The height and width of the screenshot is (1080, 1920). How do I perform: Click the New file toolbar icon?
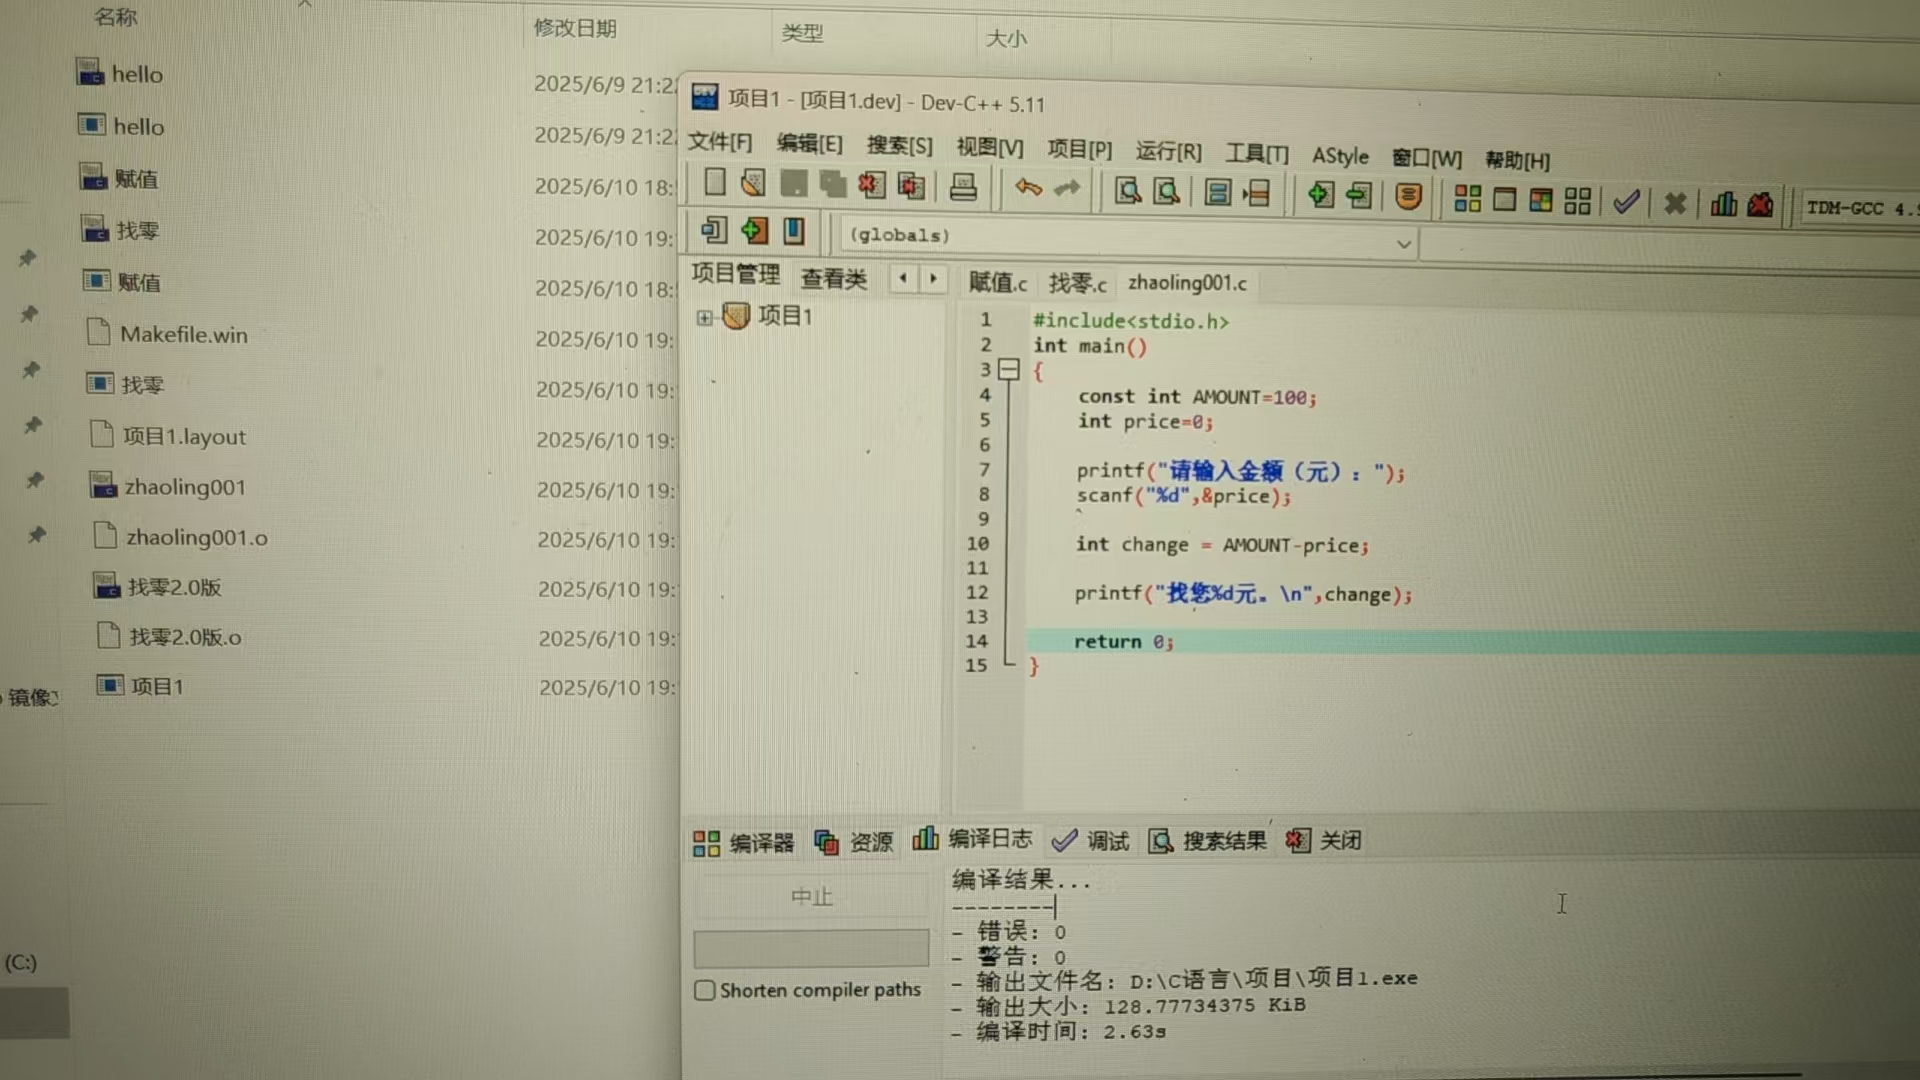click(714, 182)
